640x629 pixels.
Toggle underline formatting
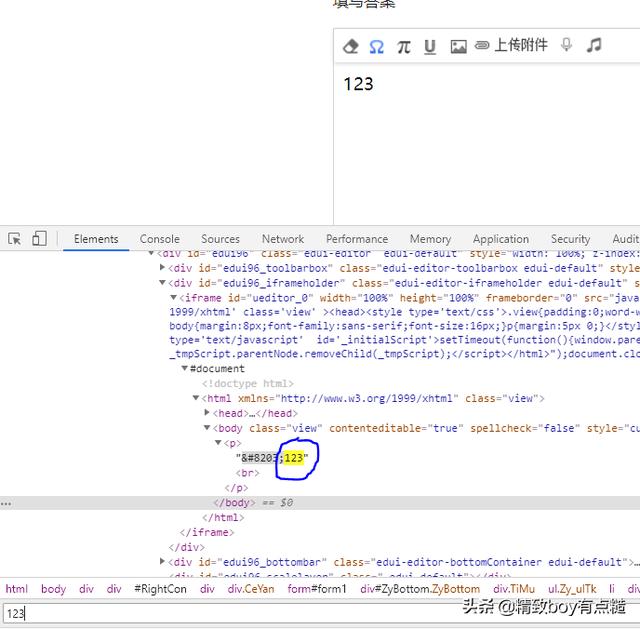(429, 47)
